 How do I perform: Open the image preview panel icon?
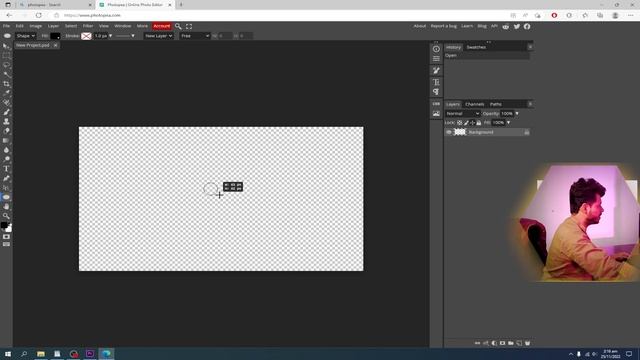coord(436,113)
